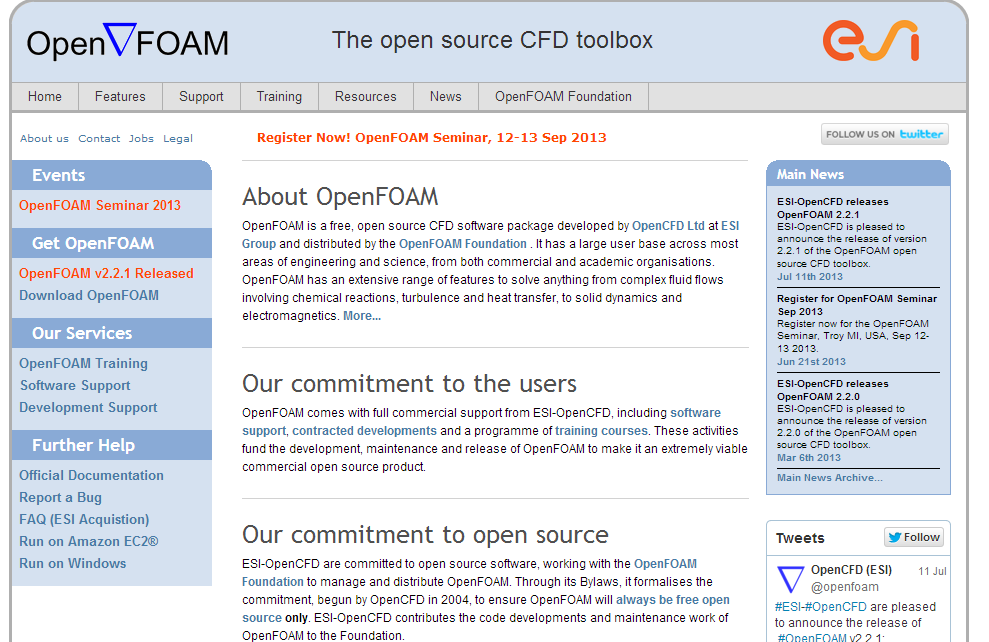
Task: Click OpenCFD (ESI) tweet author name
Action: pos(851,570)
